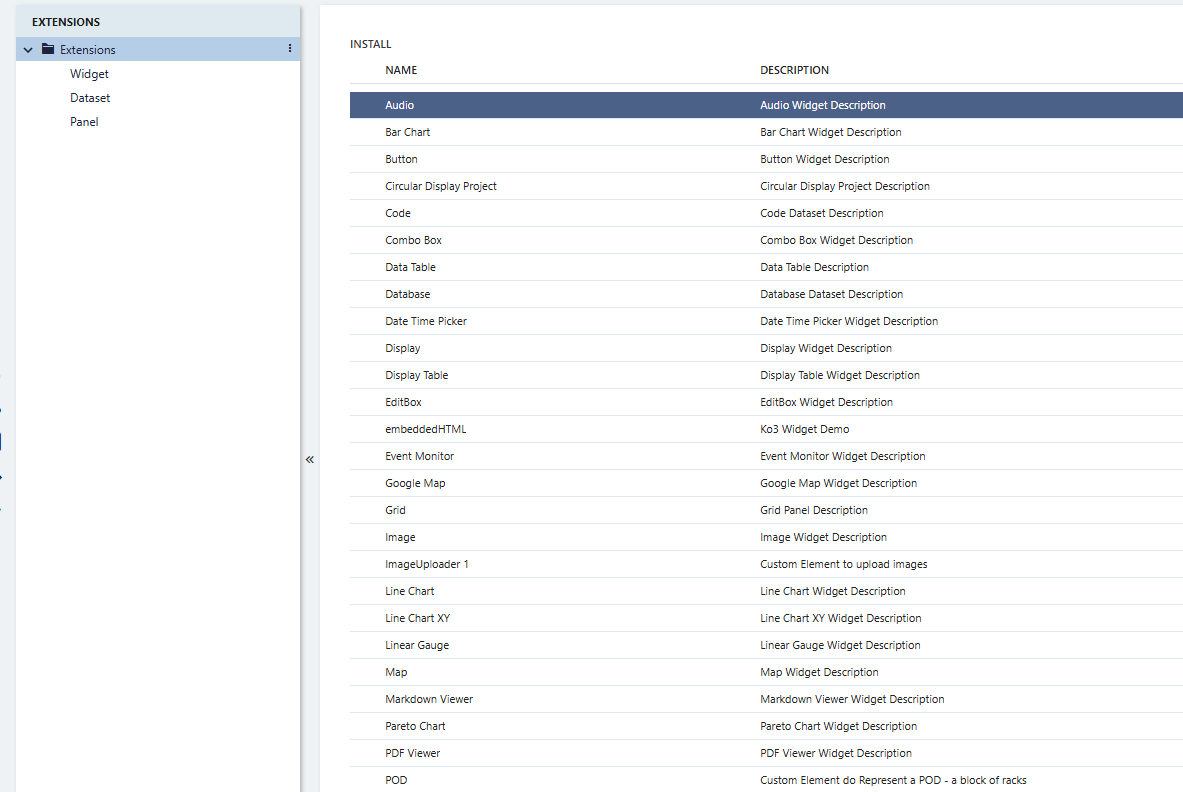Select the Audio extension row
This screenshot has width=1183, height=792.
point(400,105)
